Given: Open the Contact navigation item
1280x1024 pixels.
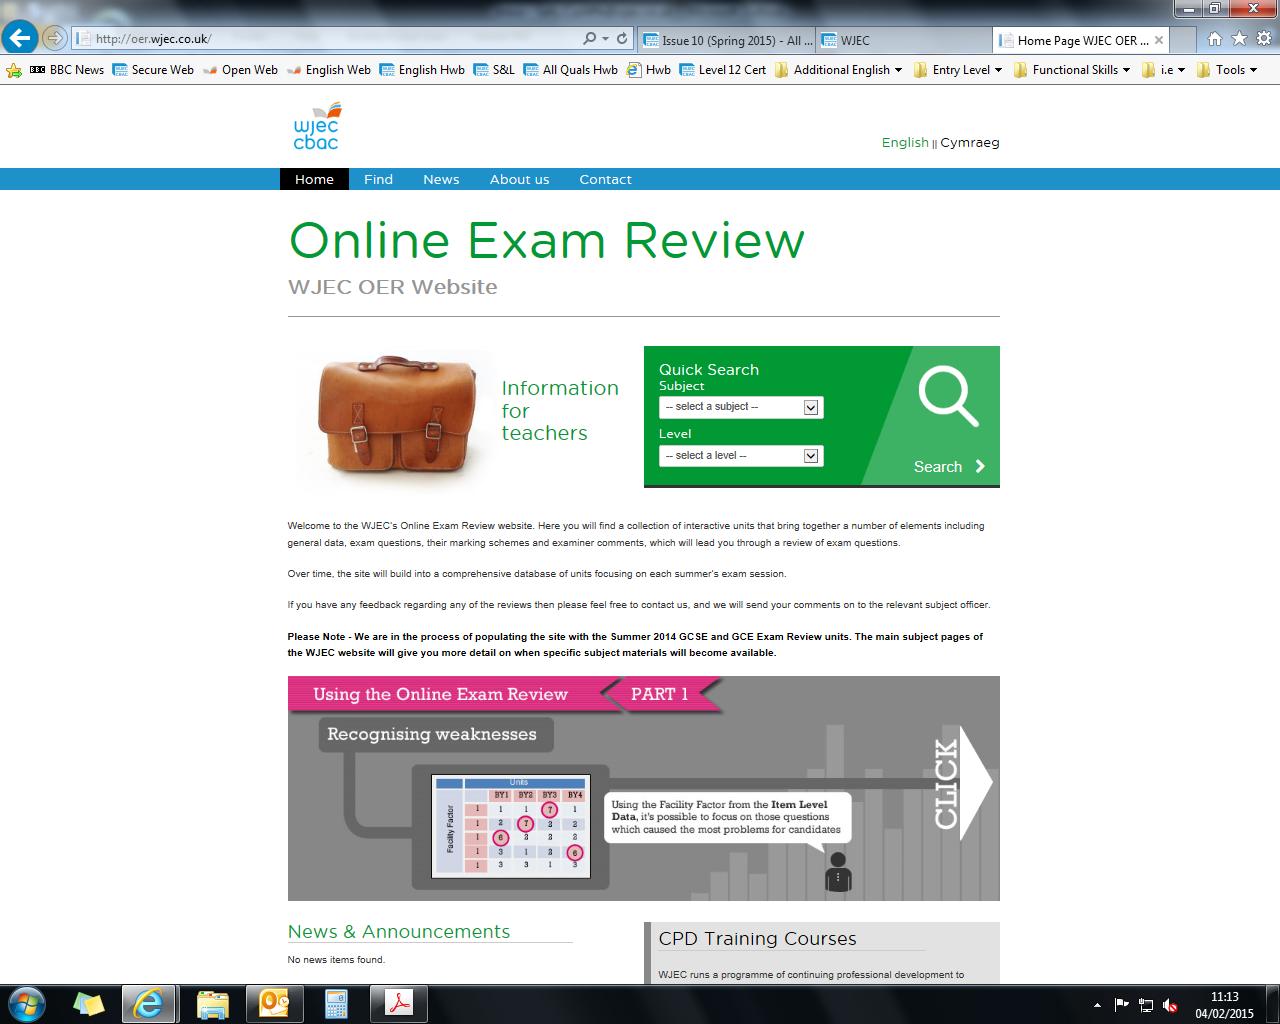Looking at the screenshot, I should (605, 179).
